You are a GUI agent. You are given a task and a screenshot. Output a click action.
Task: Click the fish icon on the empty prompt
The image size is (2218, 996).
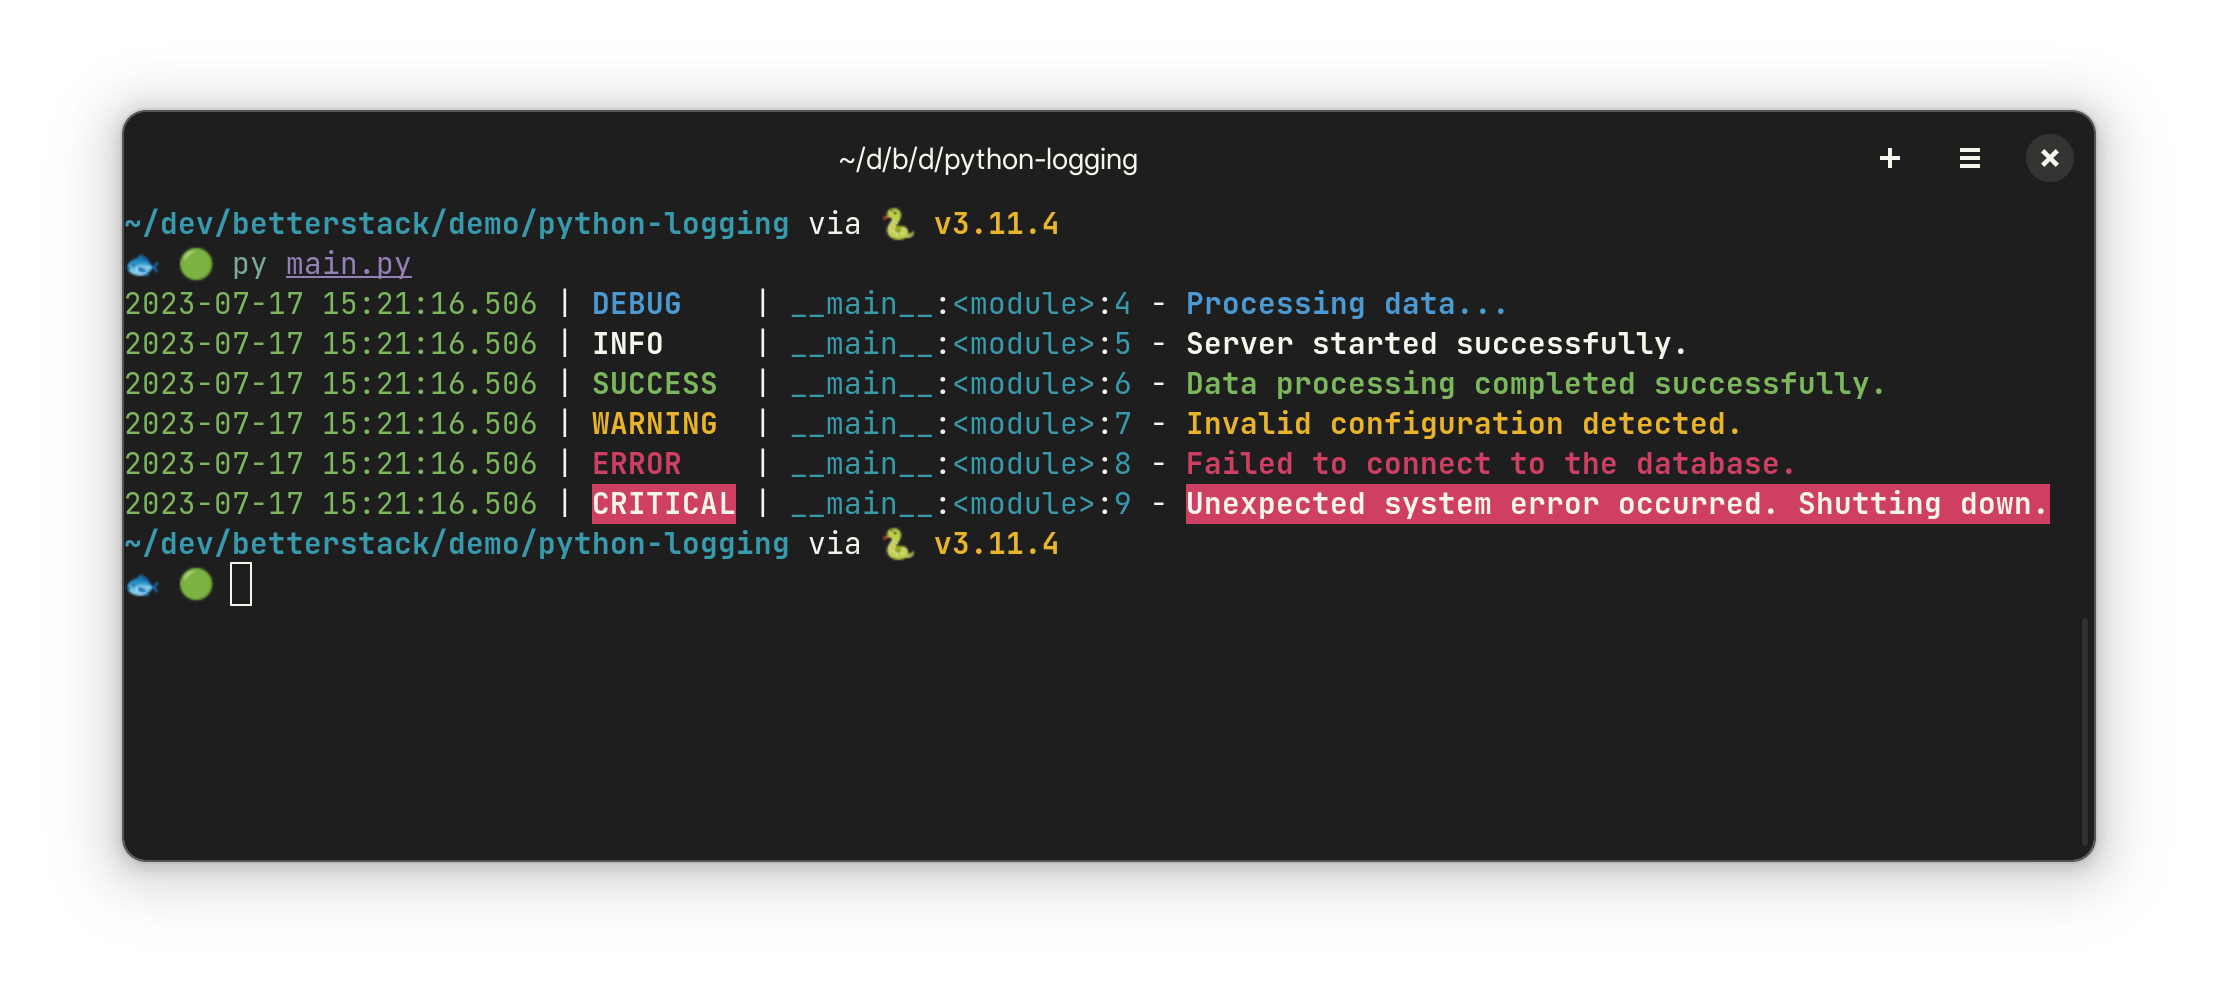pyautogui.click(x=143, y=585)
